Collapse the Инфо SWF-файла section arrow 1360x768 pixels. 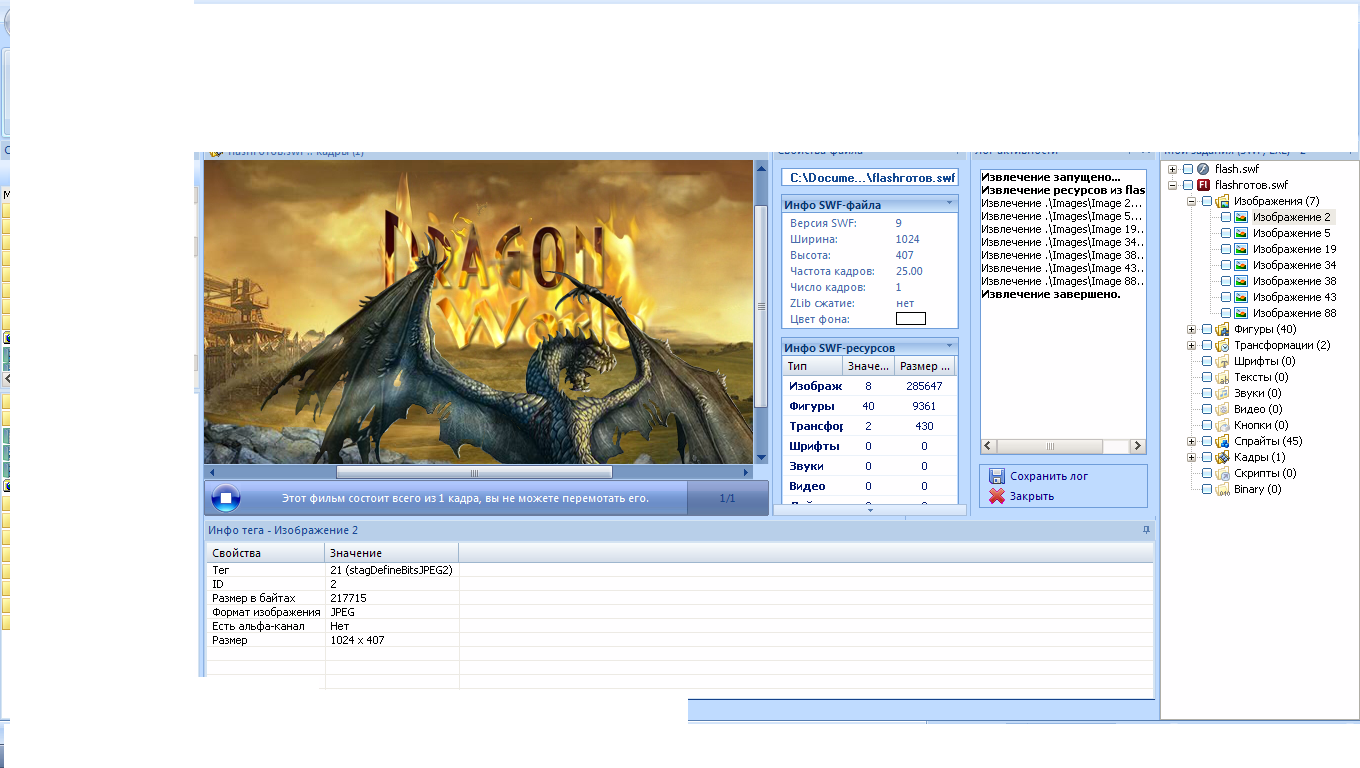[949, 203]
